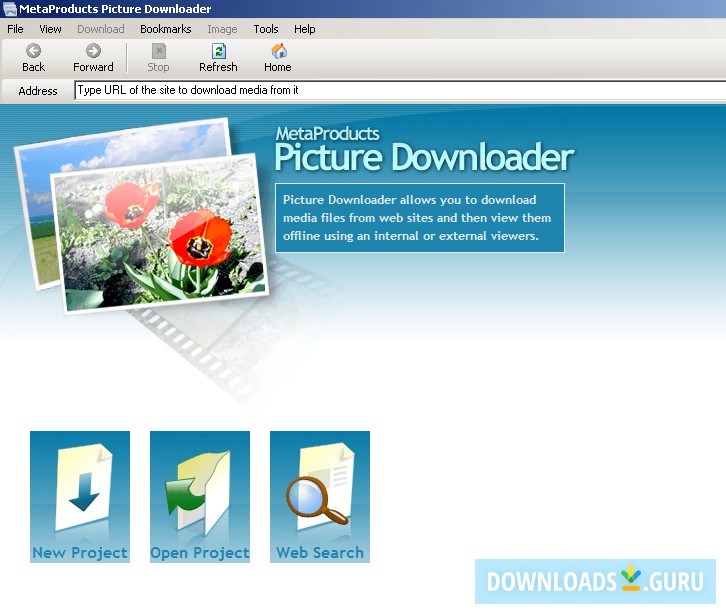Click the tulip photo thumbnail
Screen dimensions: 726x614
[x=159, y=234]
